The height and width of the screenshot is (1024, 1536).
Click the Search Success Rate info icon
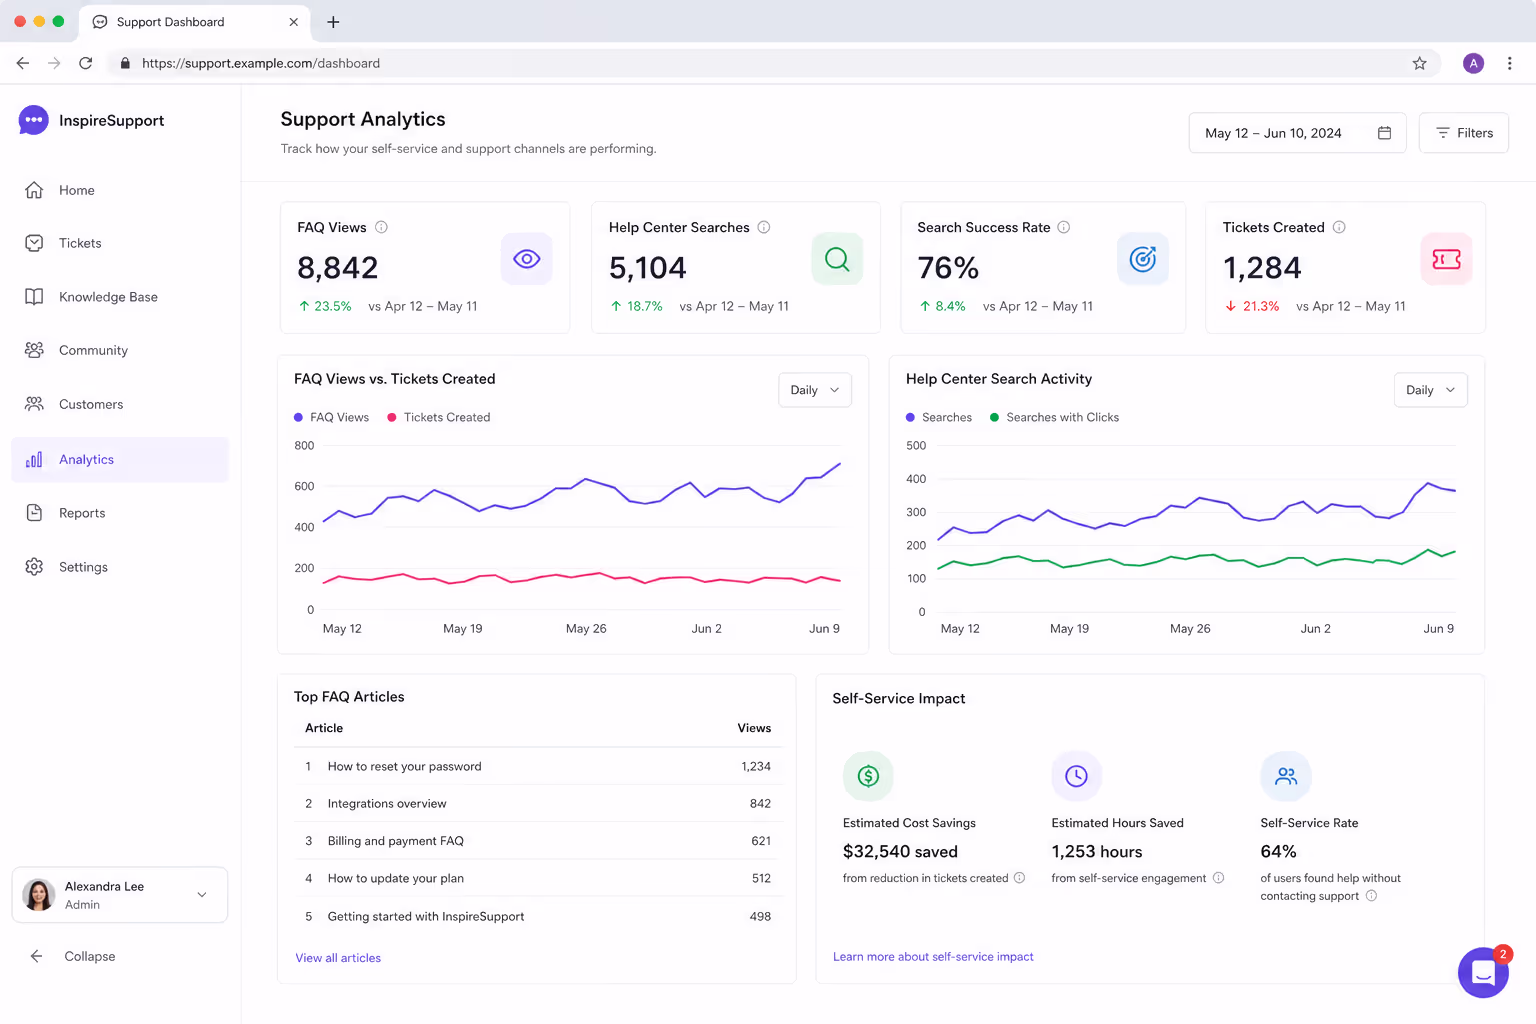[1064, 227]
